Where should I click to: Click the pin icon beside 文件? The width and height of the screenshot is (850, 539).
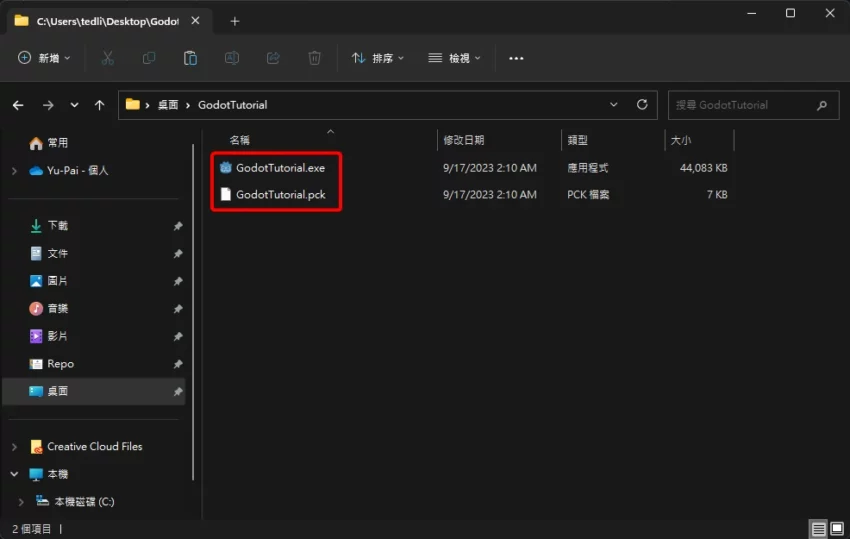point(178,254)
